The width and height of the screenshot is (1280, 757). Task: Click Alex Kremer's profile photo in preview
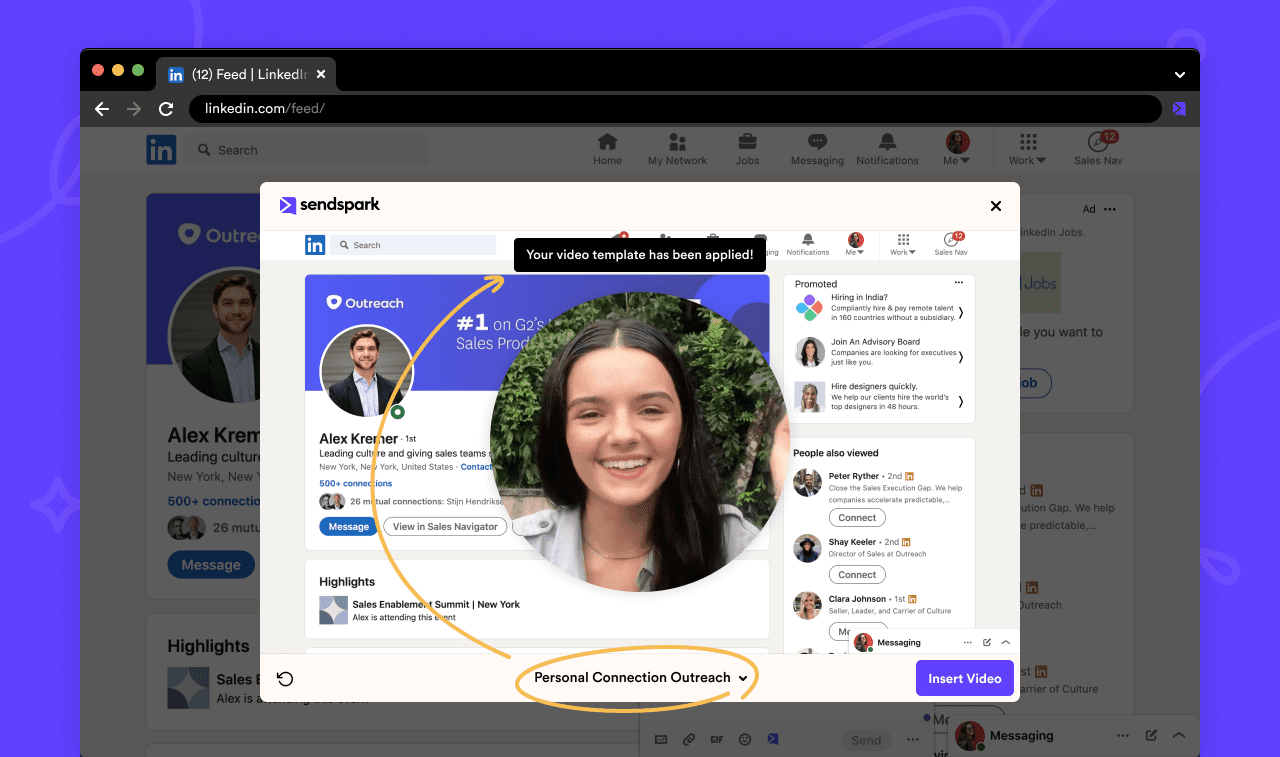click(x=367, y=371)
